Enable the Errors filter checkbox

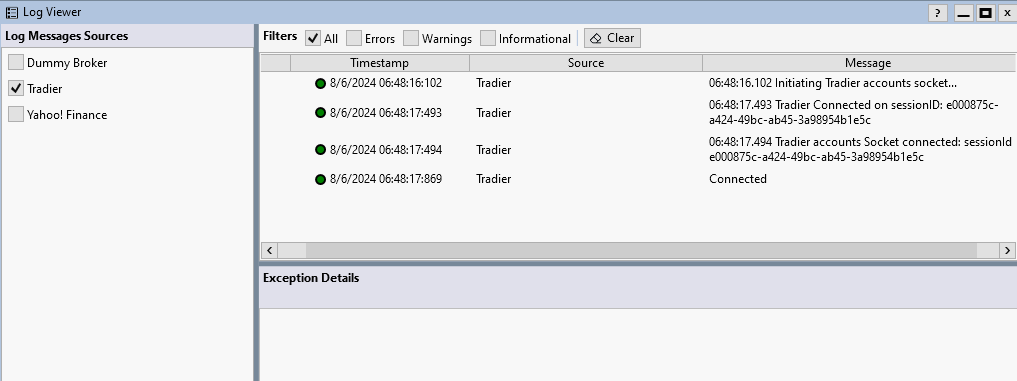(353, 38)
